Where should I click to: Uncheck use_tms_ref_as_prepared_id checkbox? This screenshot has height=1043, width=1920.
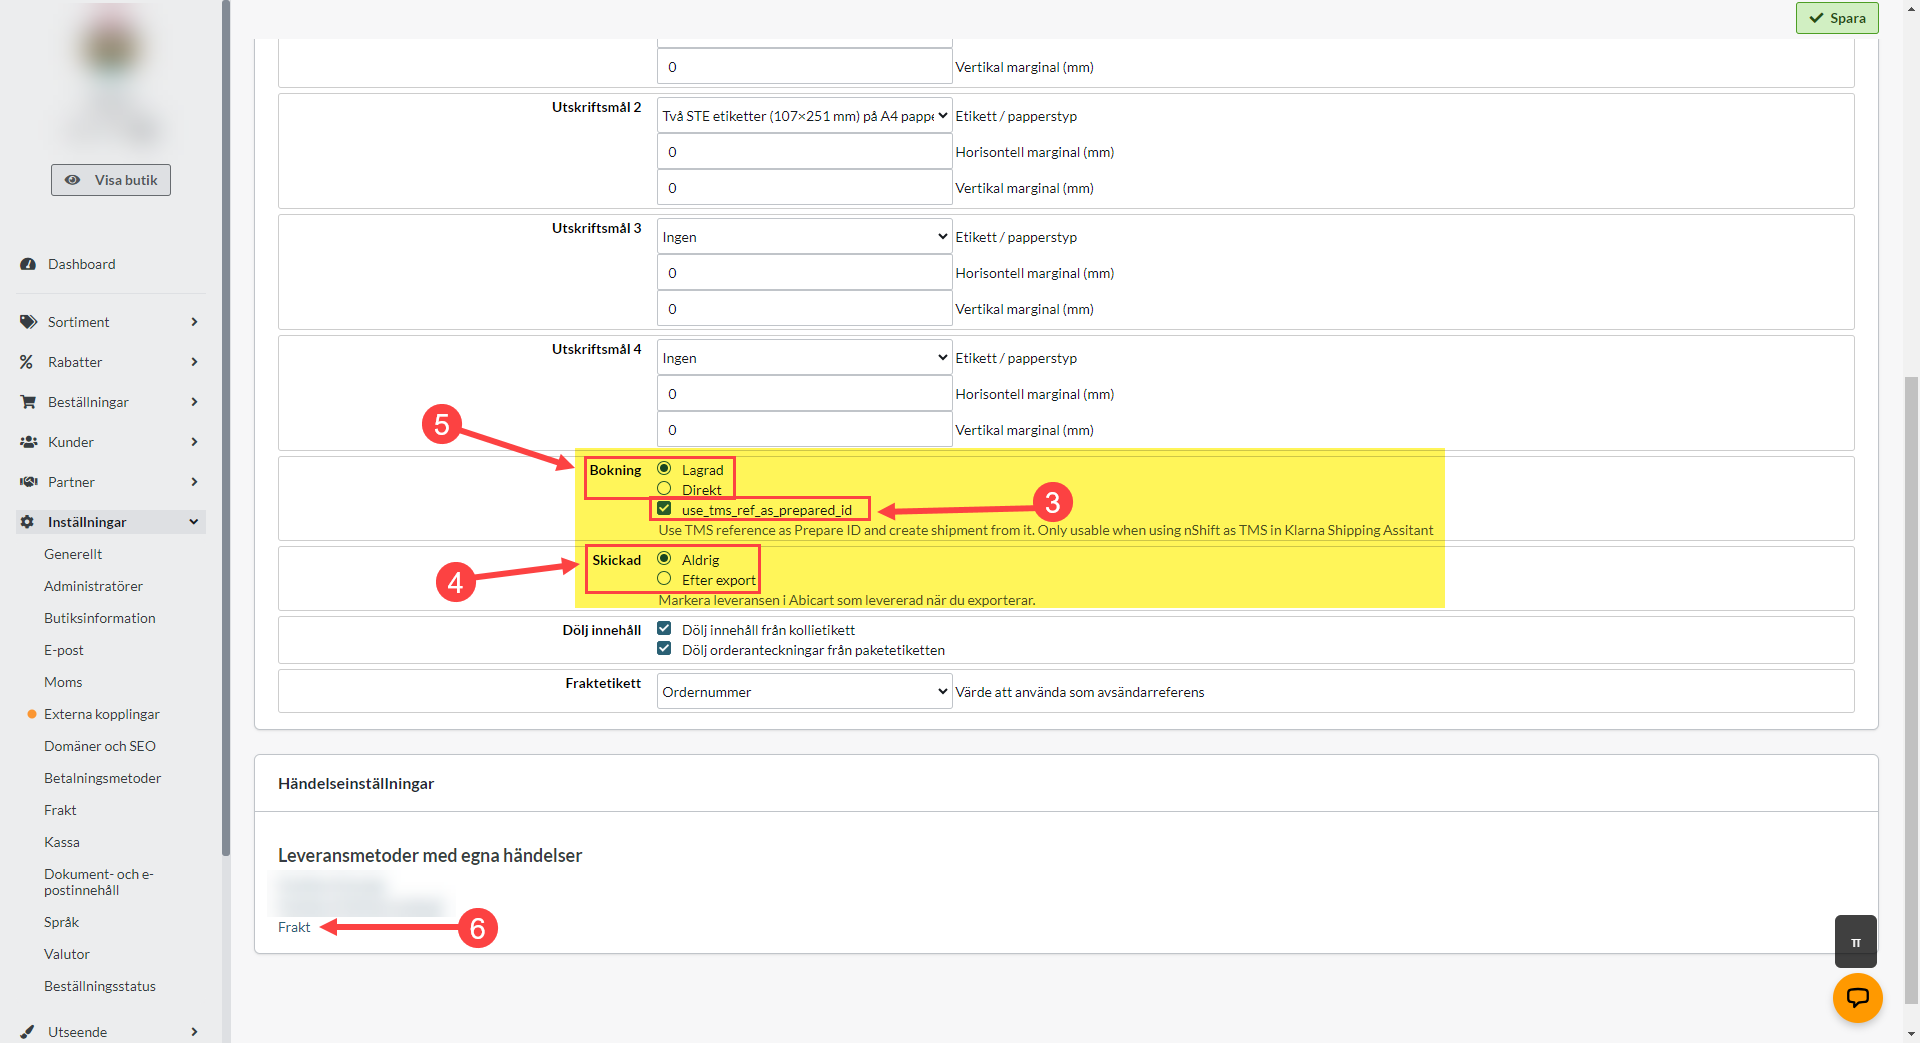point(664,509)
